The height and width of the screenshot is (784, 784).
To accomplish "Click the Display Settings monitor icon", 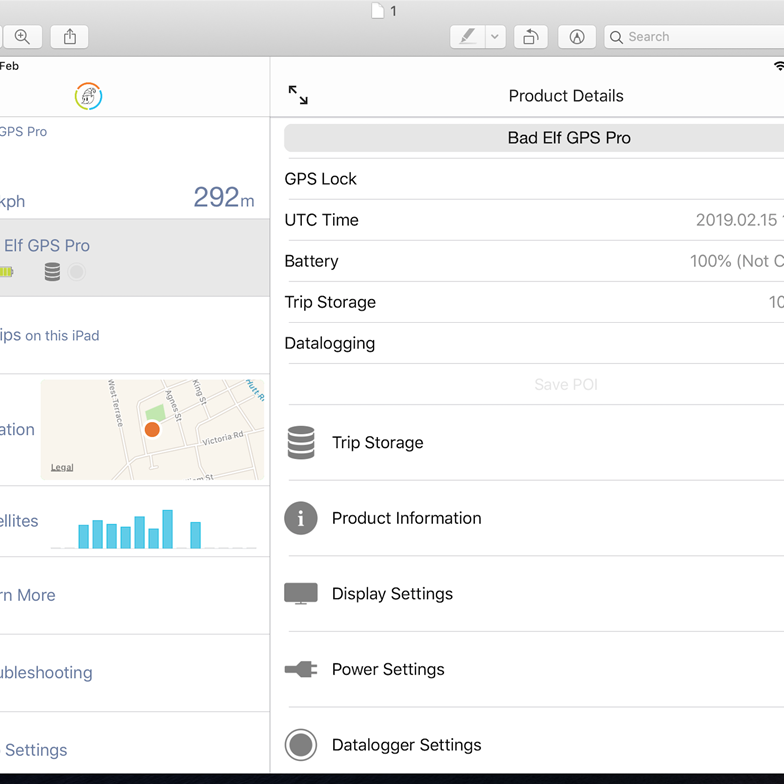I will coord(301,594).
